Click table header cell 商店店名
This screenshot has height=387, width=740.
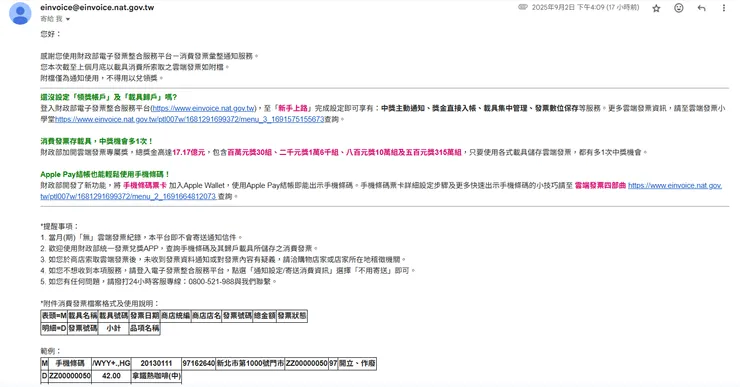pyautogui.click(x=206, y=316)
